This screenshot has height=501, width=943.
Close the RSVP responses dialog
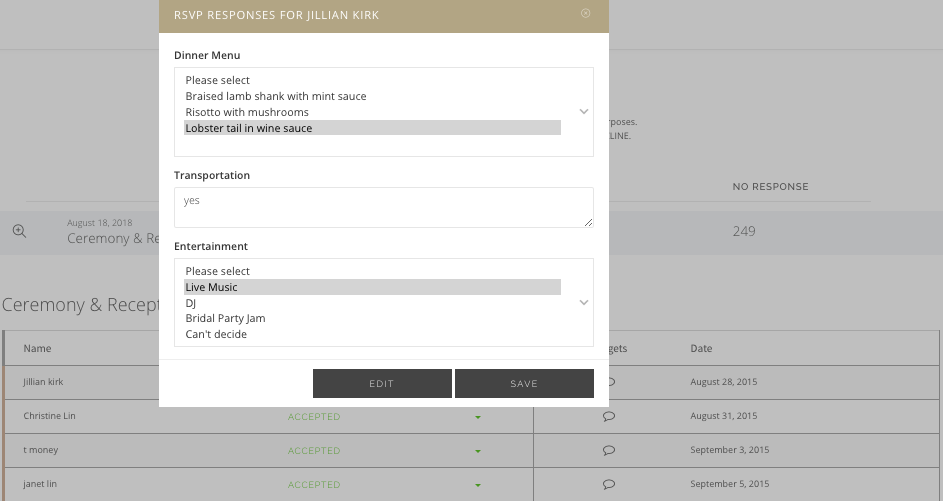point(586,14)
